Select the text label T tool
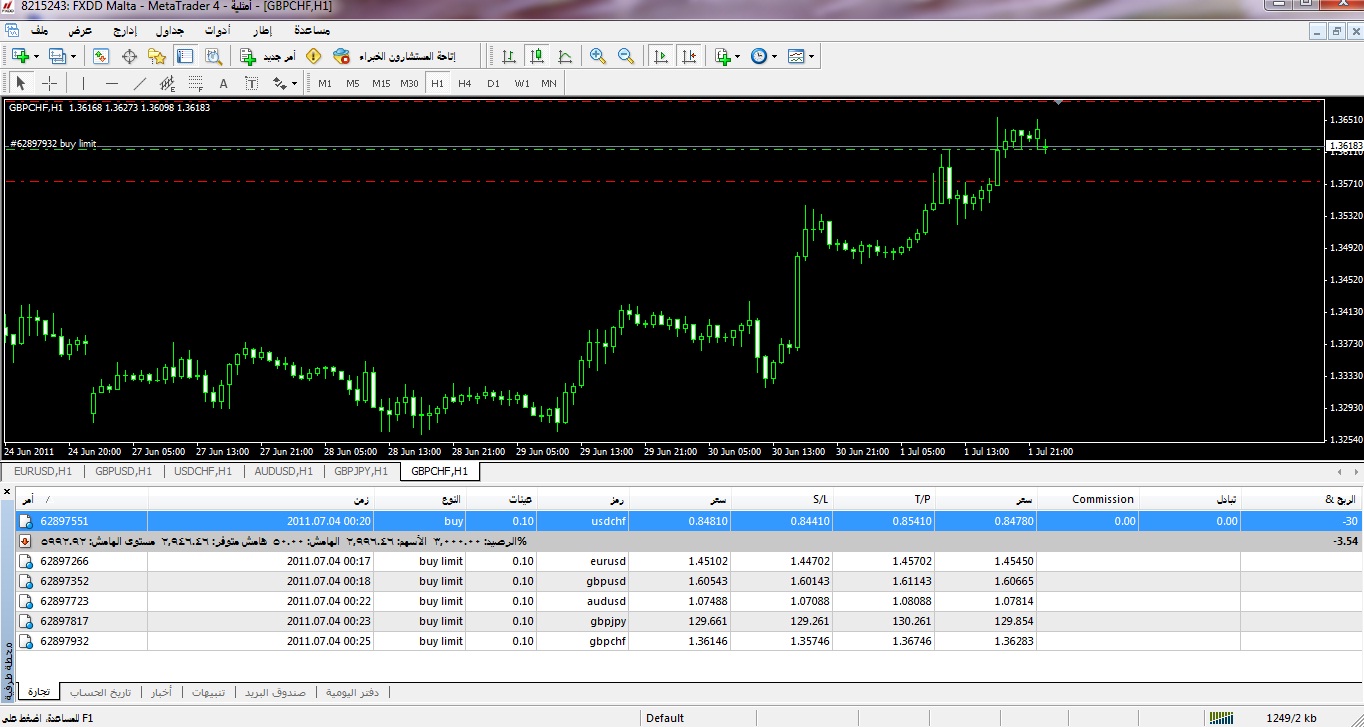 251,83
